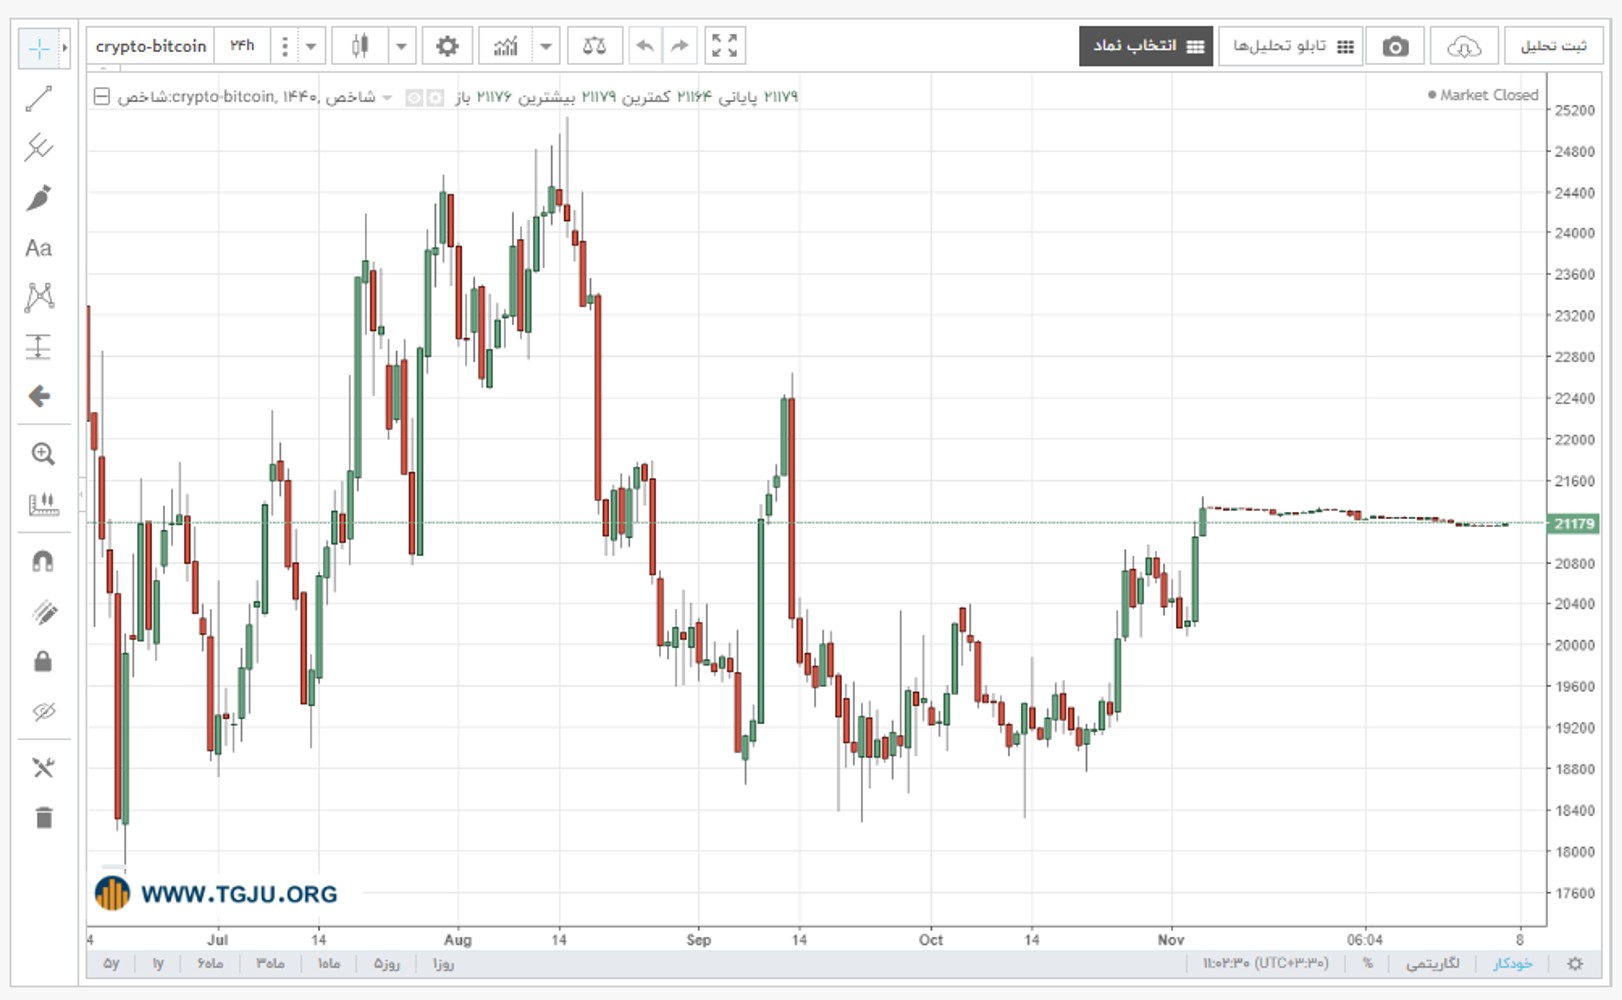Select the ۶ماه time range
The image size is (1622, 1000).
[x=210, y=963]
